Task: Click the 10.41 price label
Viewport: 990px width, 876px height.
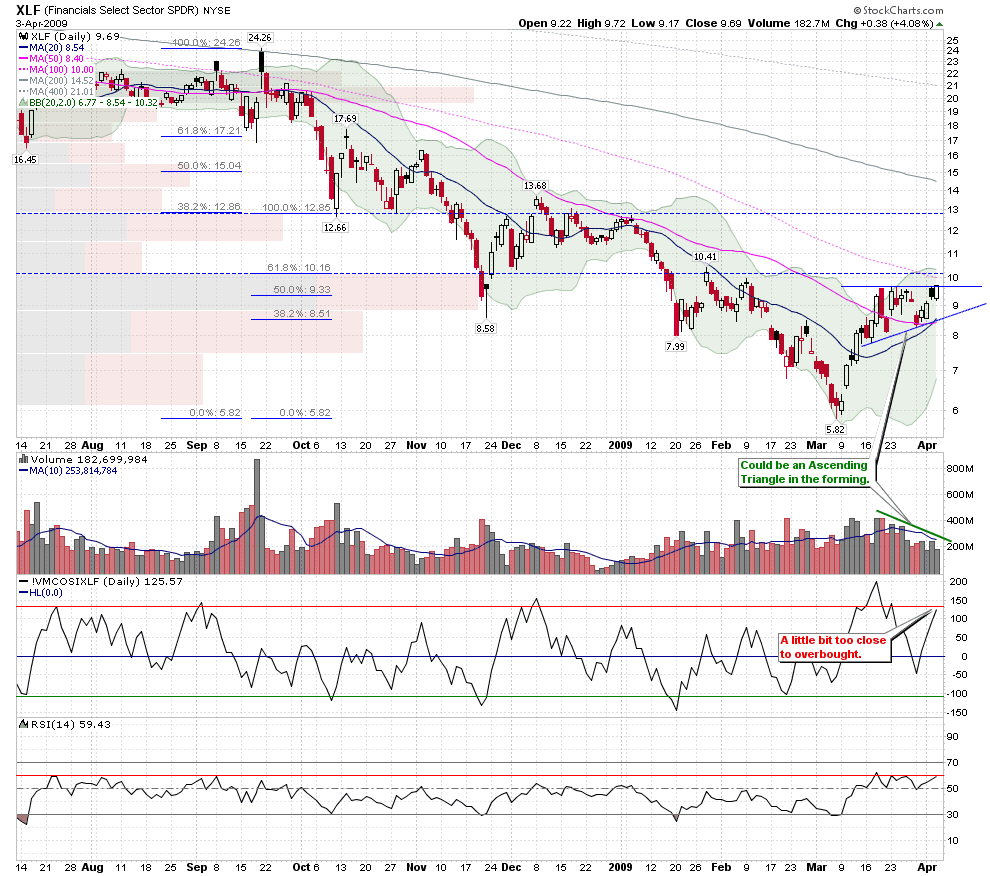Action: (705, 256)
